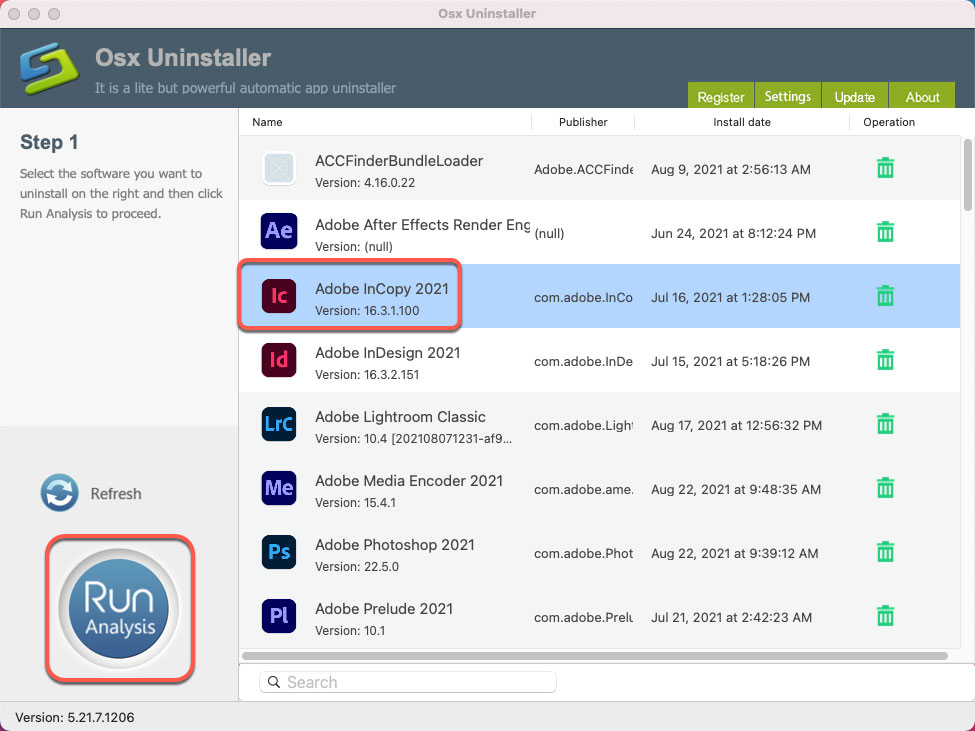Open the Register panel
This screenshot has height=731, width=975.
tap(720, 96)
